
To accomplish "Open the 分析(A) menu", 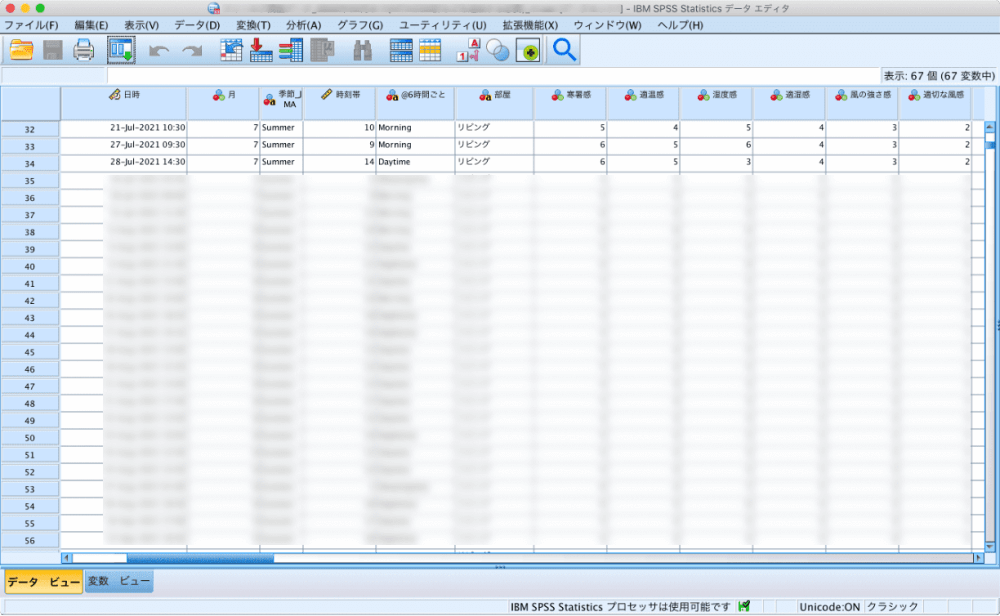I will pyautogui.click(x=303, y=24).
